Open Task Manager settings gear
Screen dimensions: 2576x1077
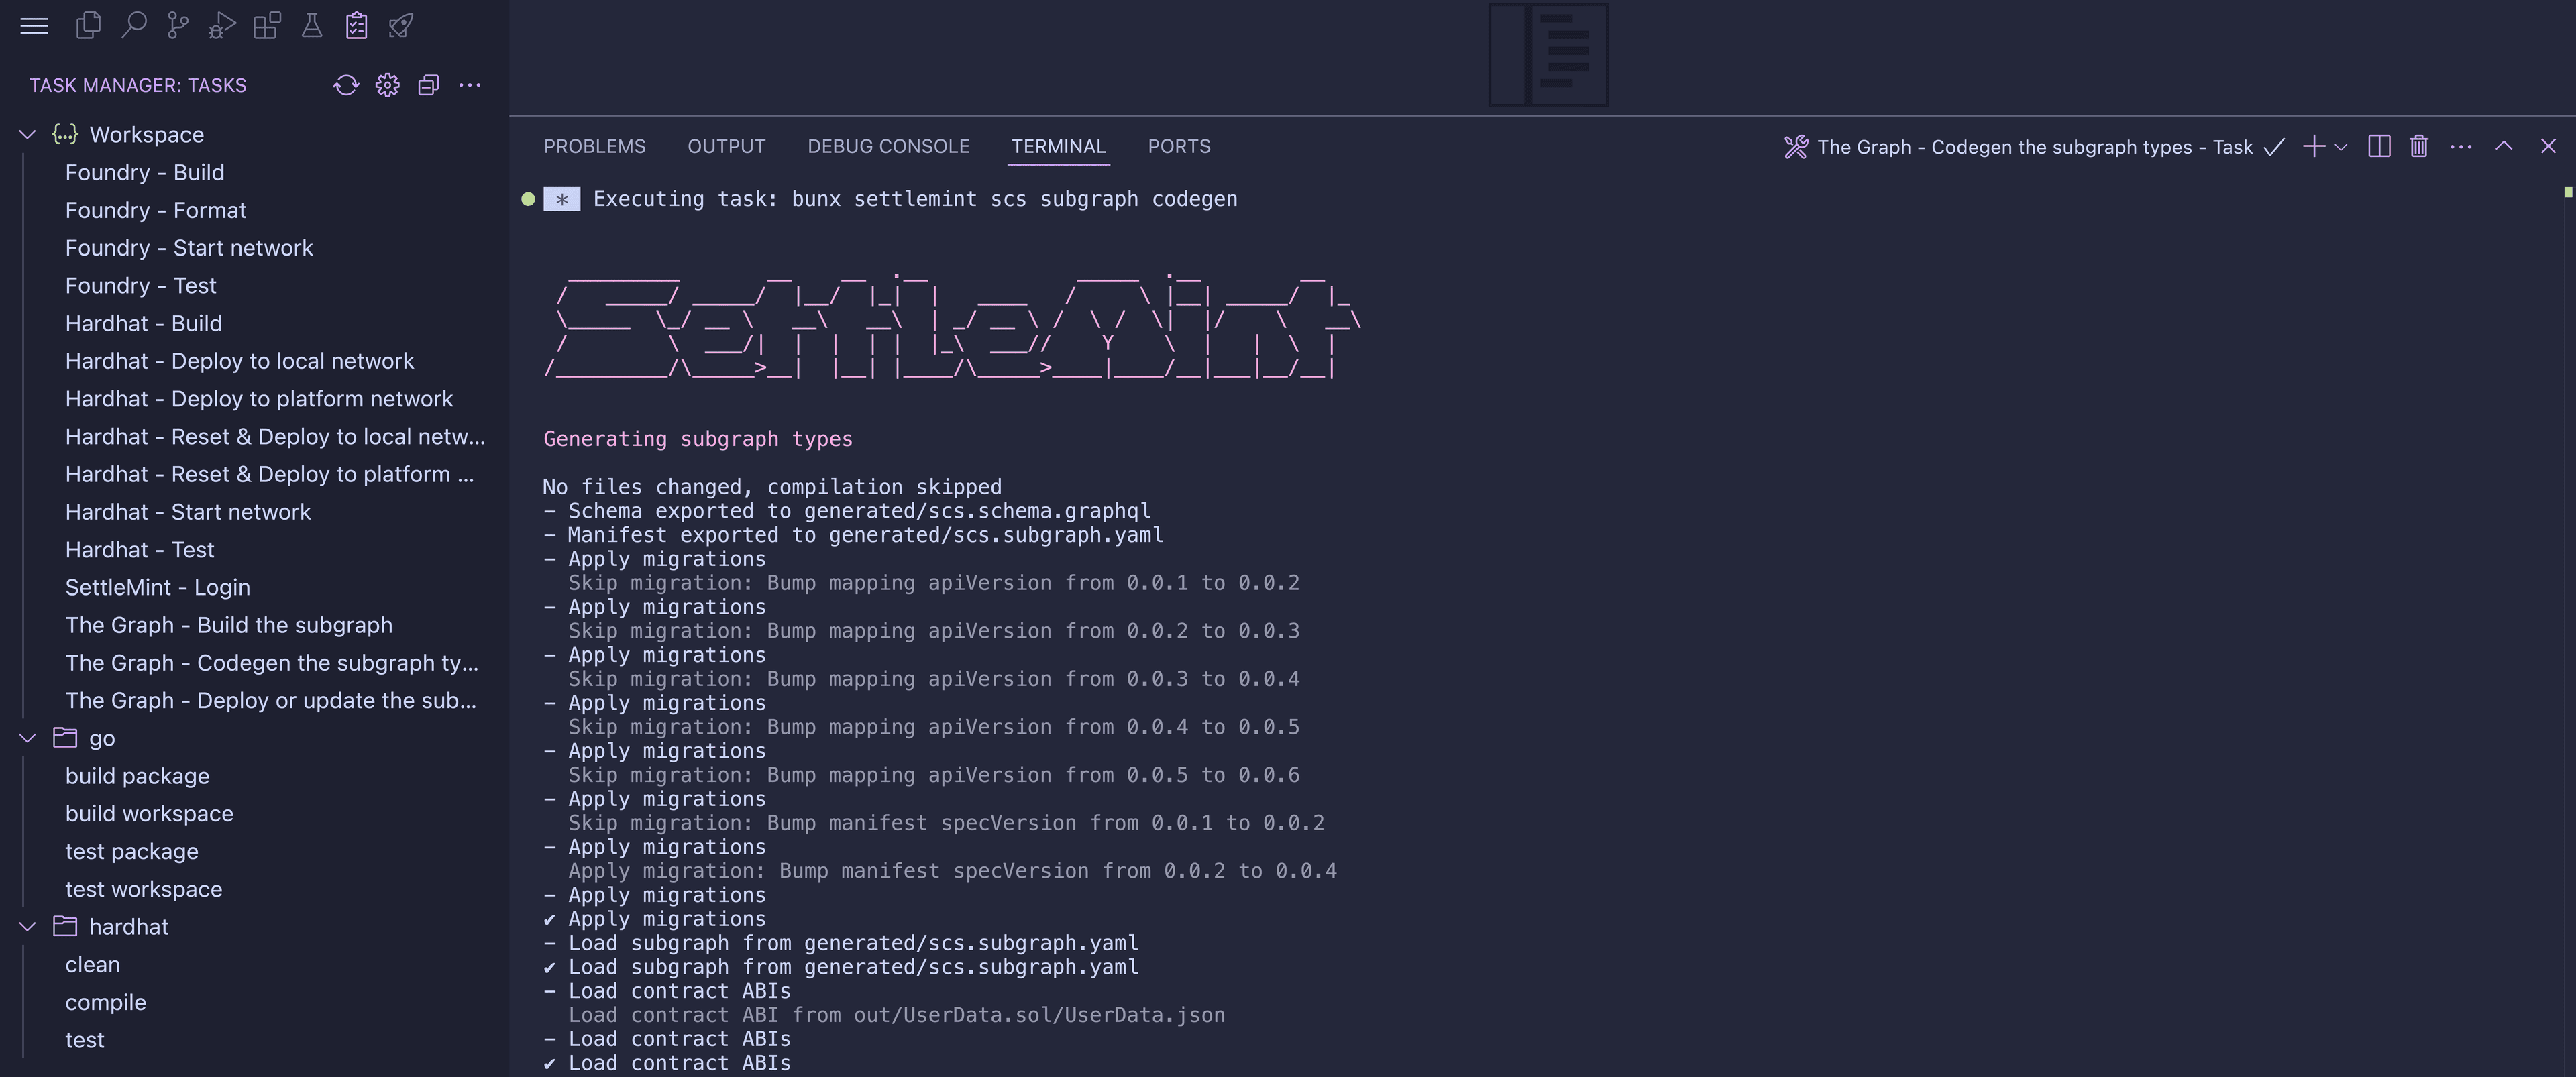click(x=387, y=85)
